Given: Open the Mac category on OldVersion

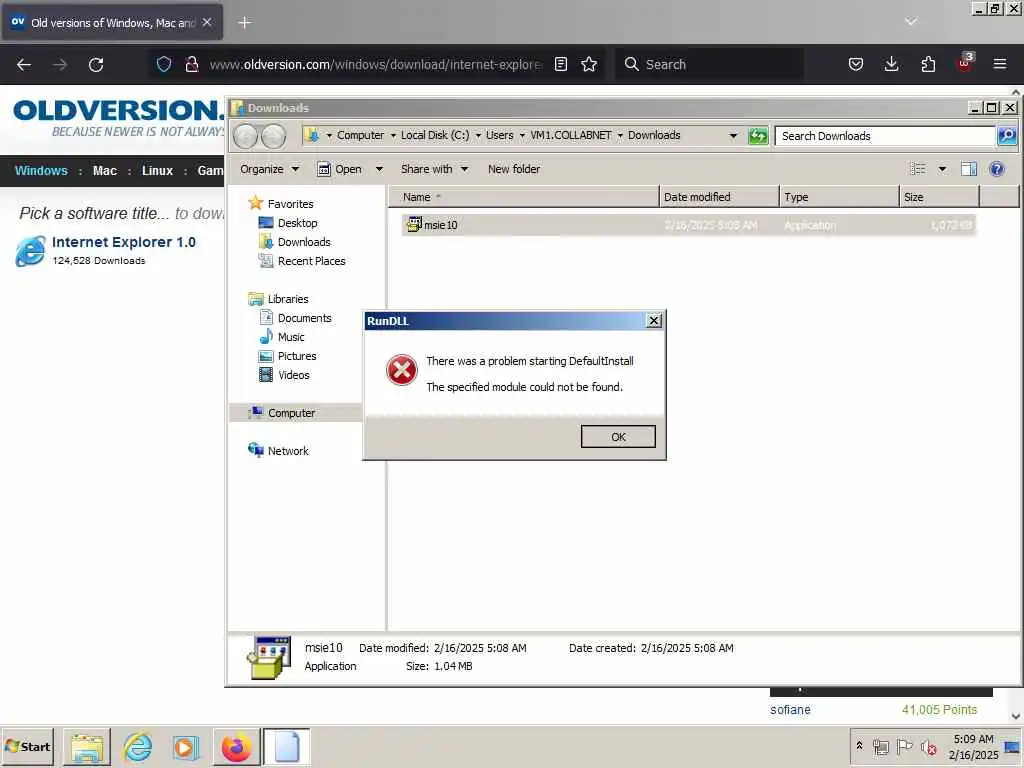Looking at the screenshot, I should tap(104, 170).
